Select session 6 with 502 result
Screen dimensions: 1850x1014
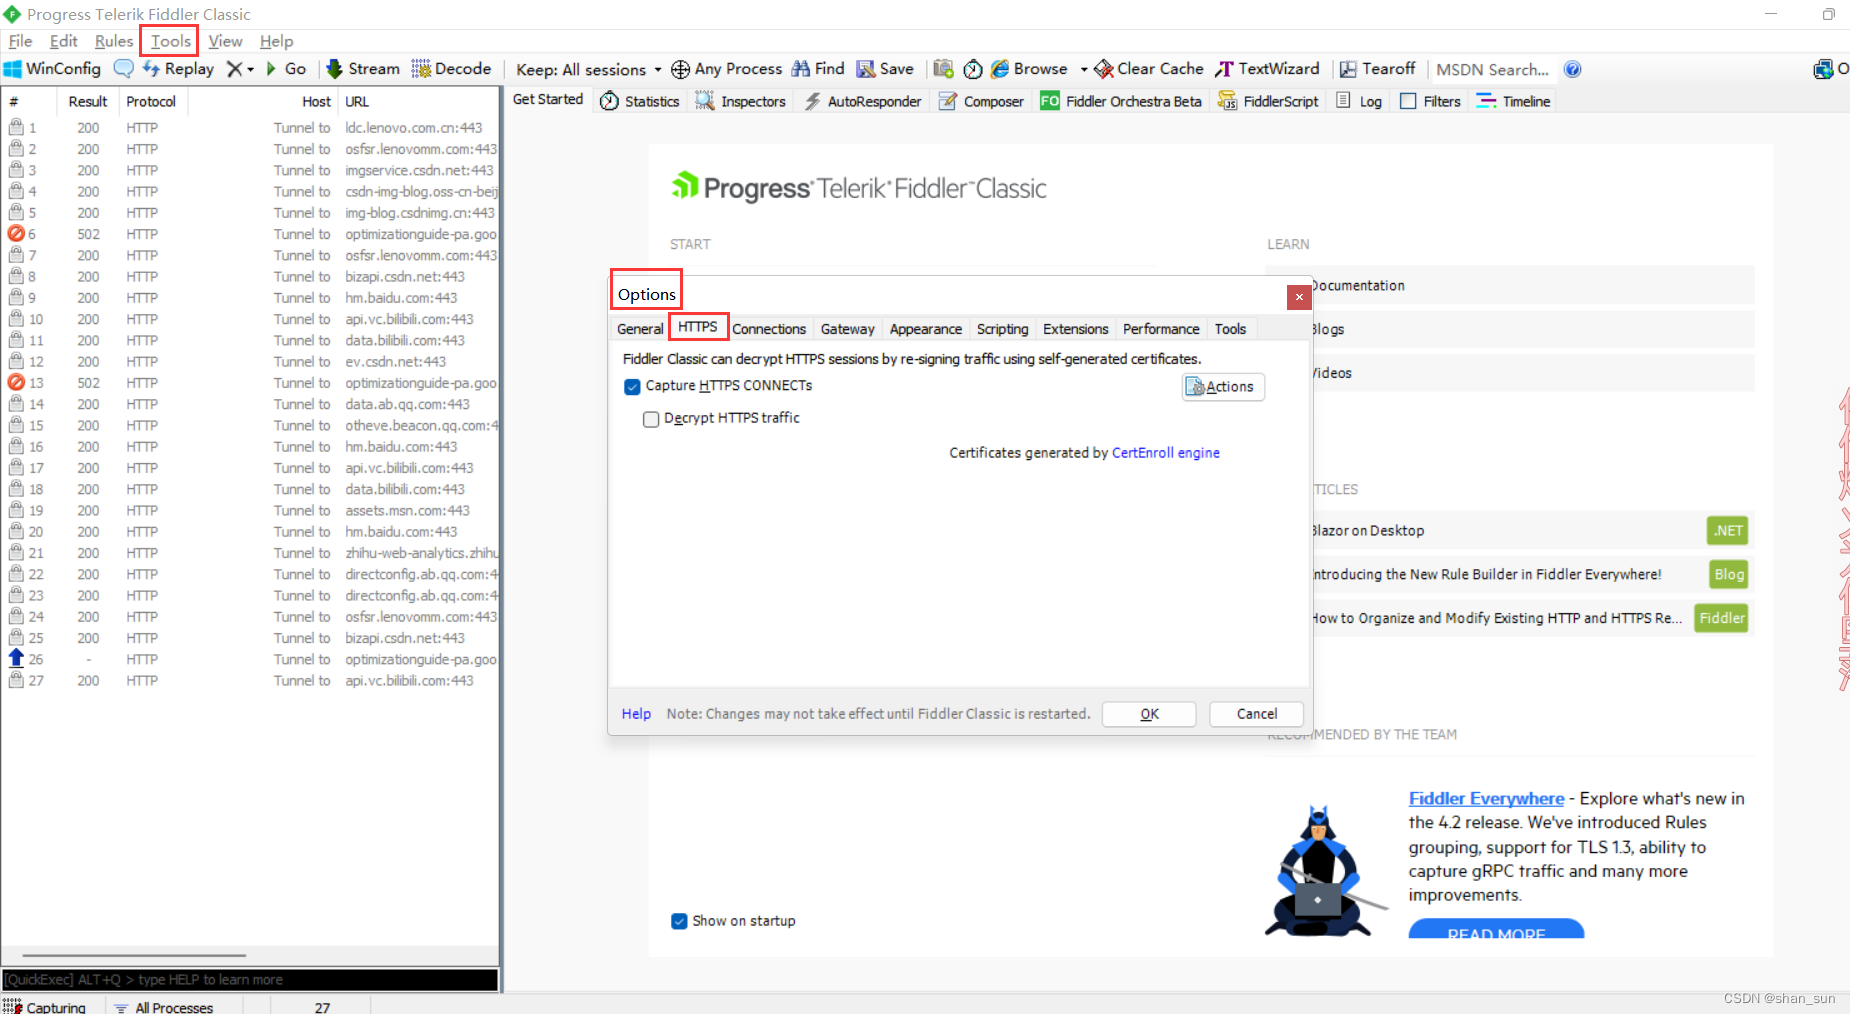tap(250, 234)
